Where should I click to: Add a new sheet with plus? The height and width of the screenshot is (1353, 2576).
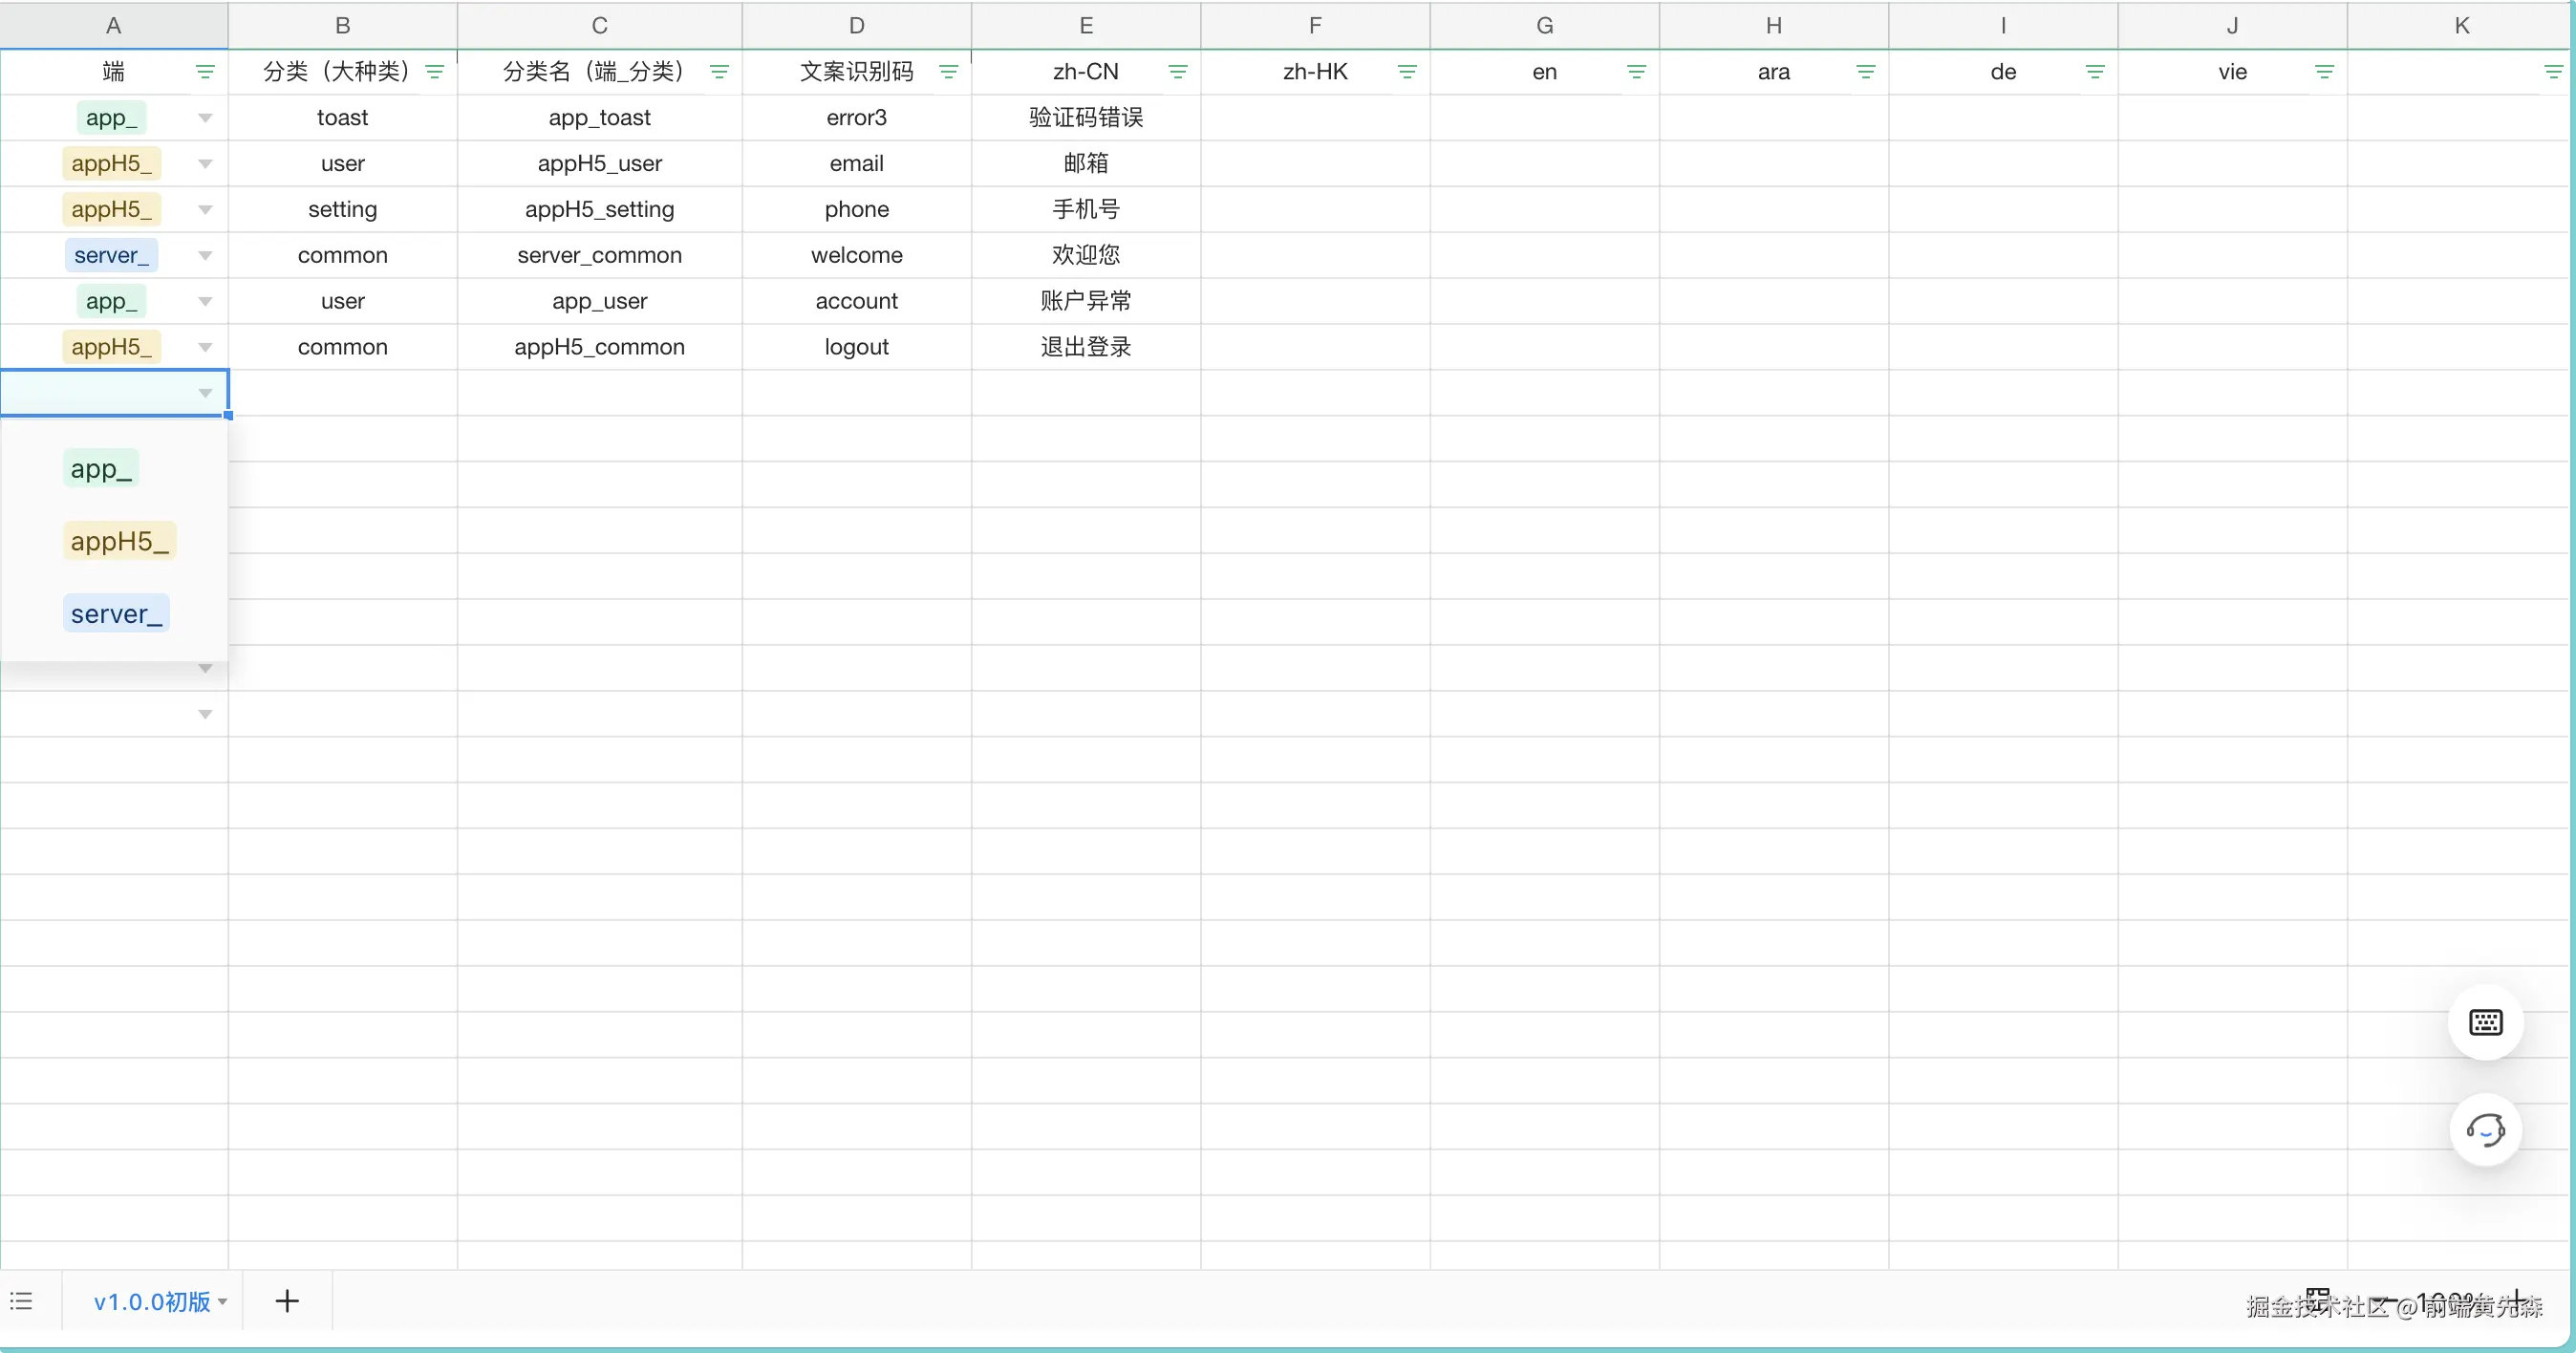pyautogui.click(x=287, y=1301)
